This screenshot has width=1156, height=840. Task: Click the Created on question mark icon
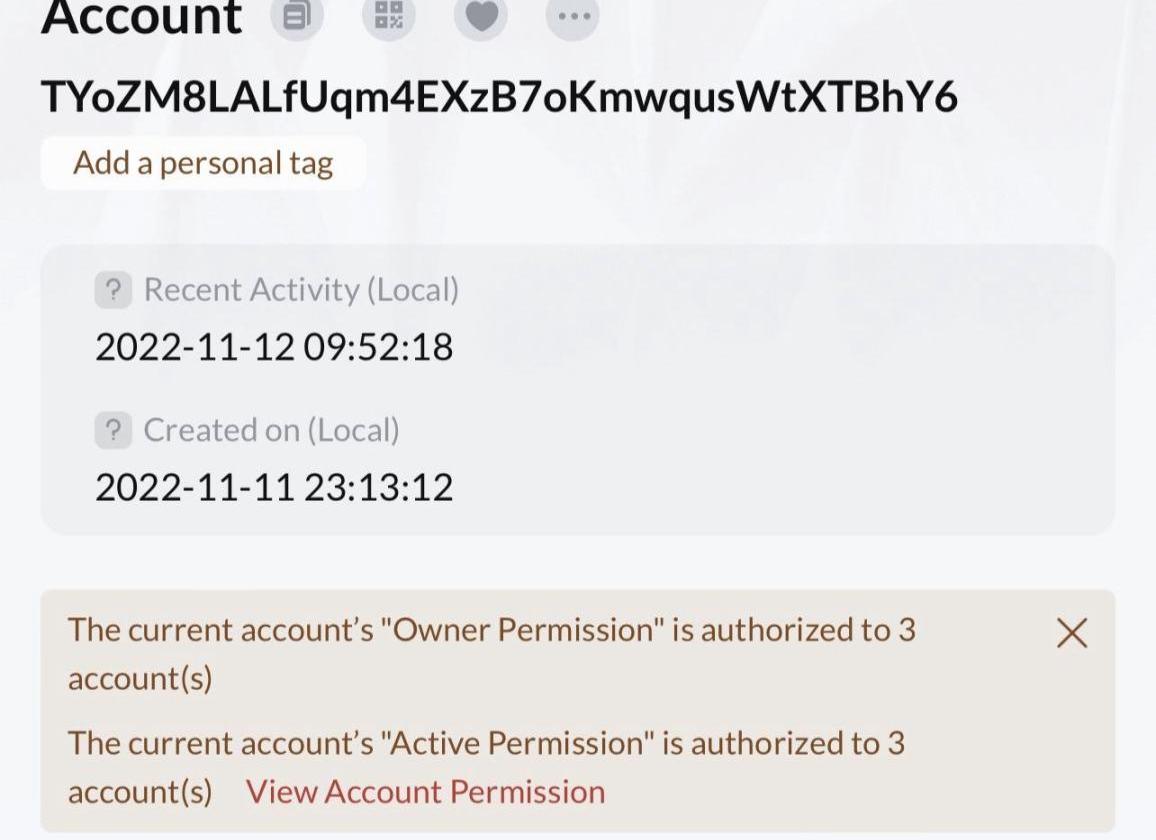pyautogui.click(x=113, y=430)
